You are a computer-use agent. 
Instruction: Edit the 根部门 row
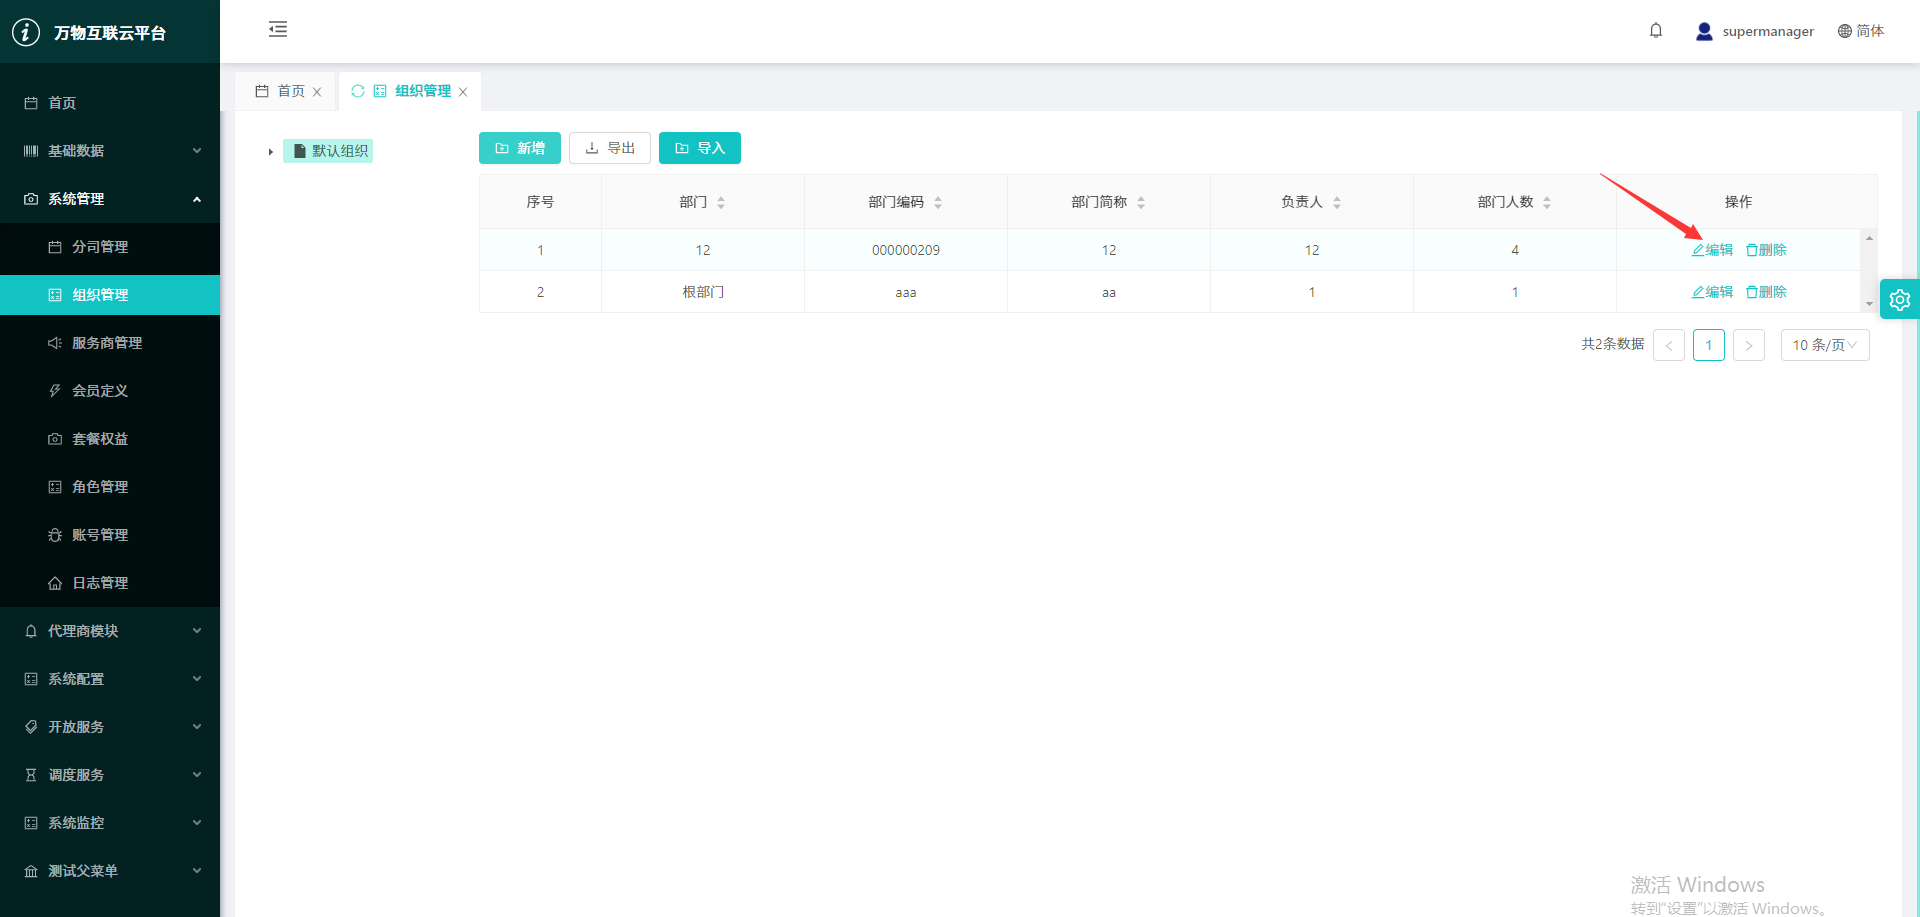click(x=1712, y=292)
